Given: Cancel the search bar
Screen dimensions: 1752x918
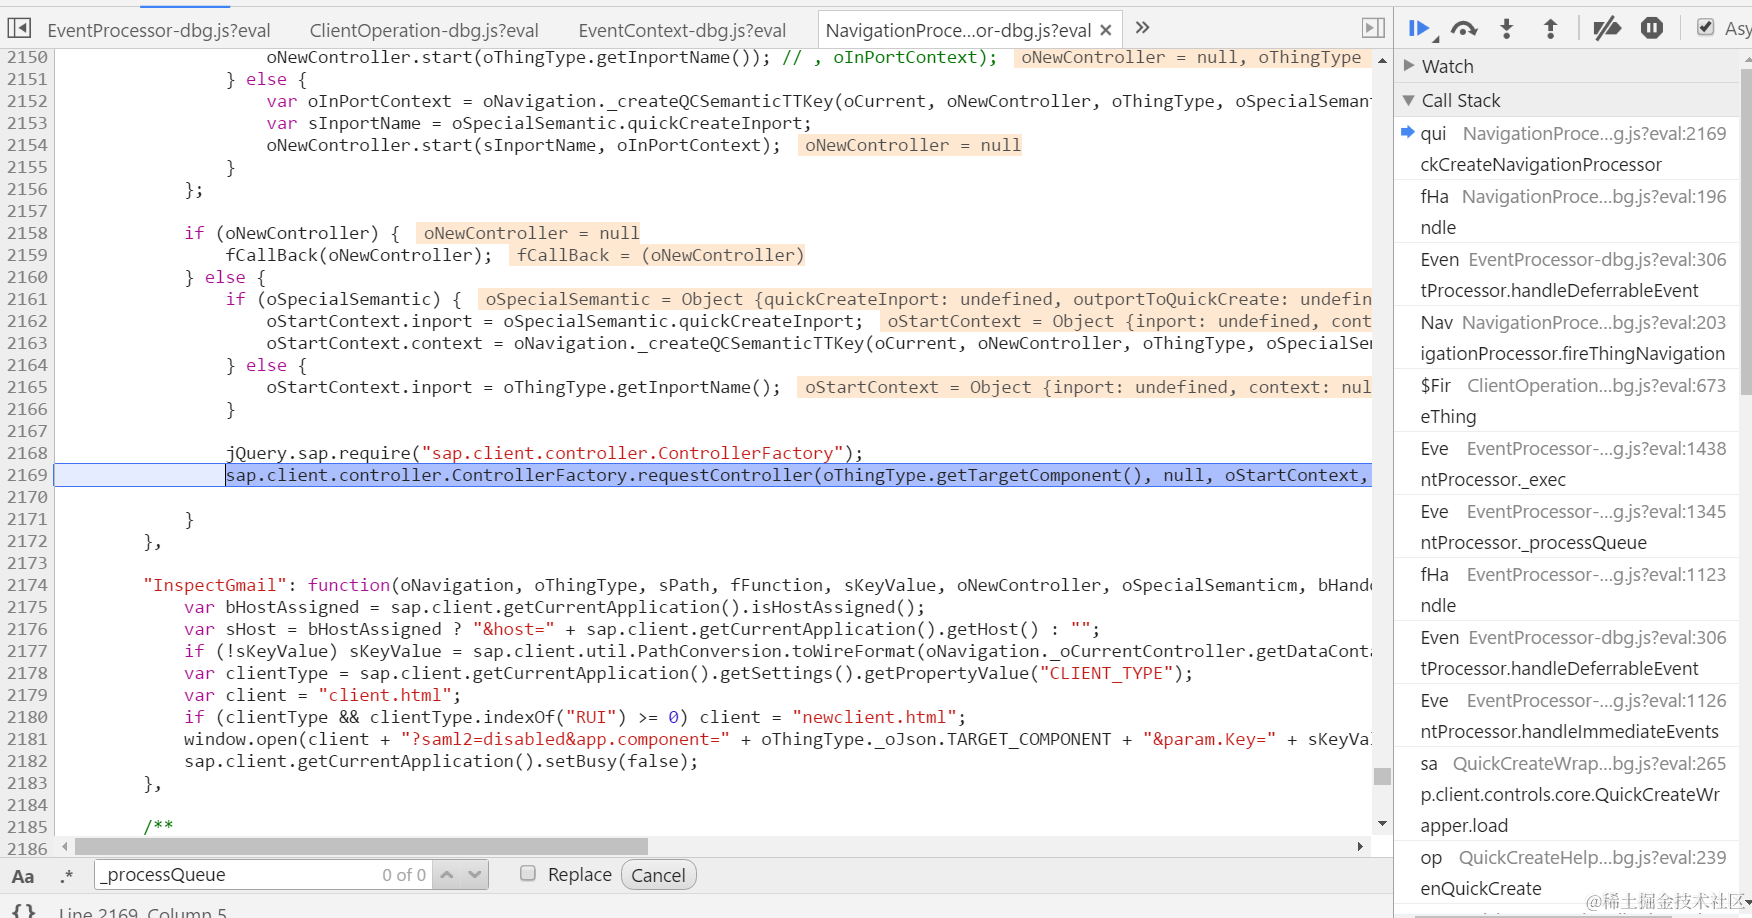Looking at the screenshot, I should click(658, 875).
